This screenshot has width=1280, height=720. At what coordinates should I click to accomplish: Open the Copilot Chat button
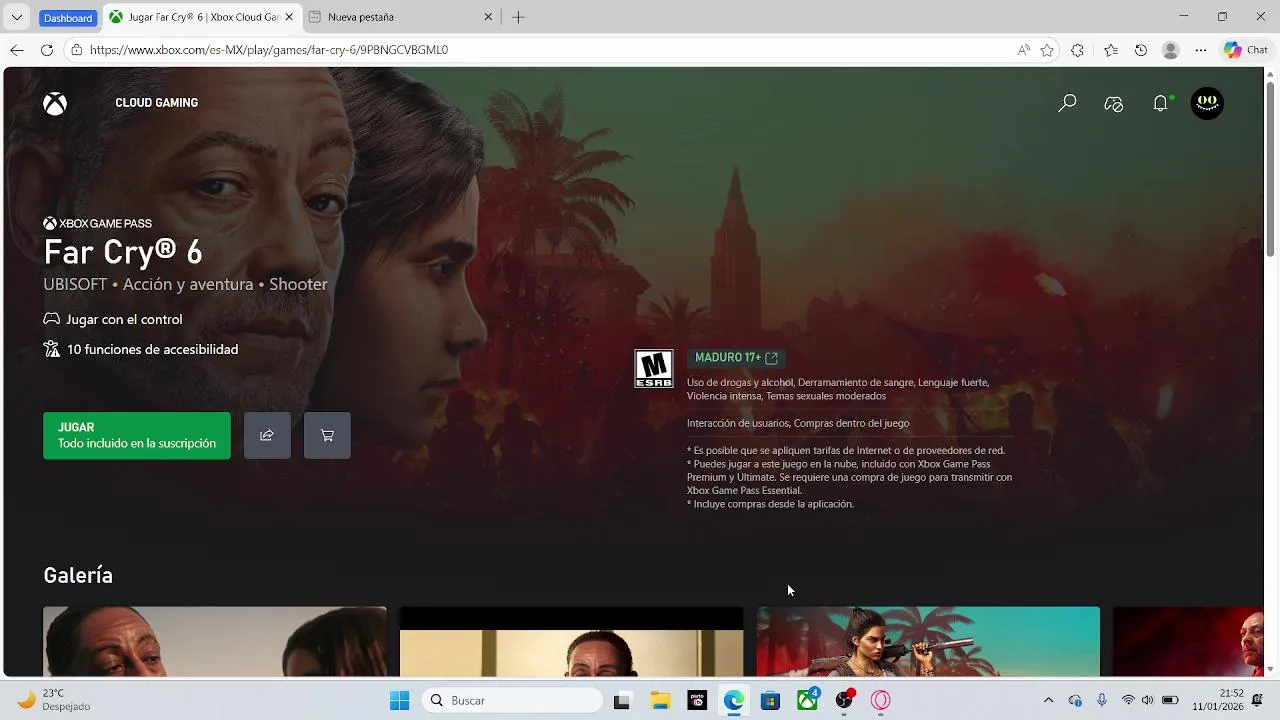click(1246, 50)
